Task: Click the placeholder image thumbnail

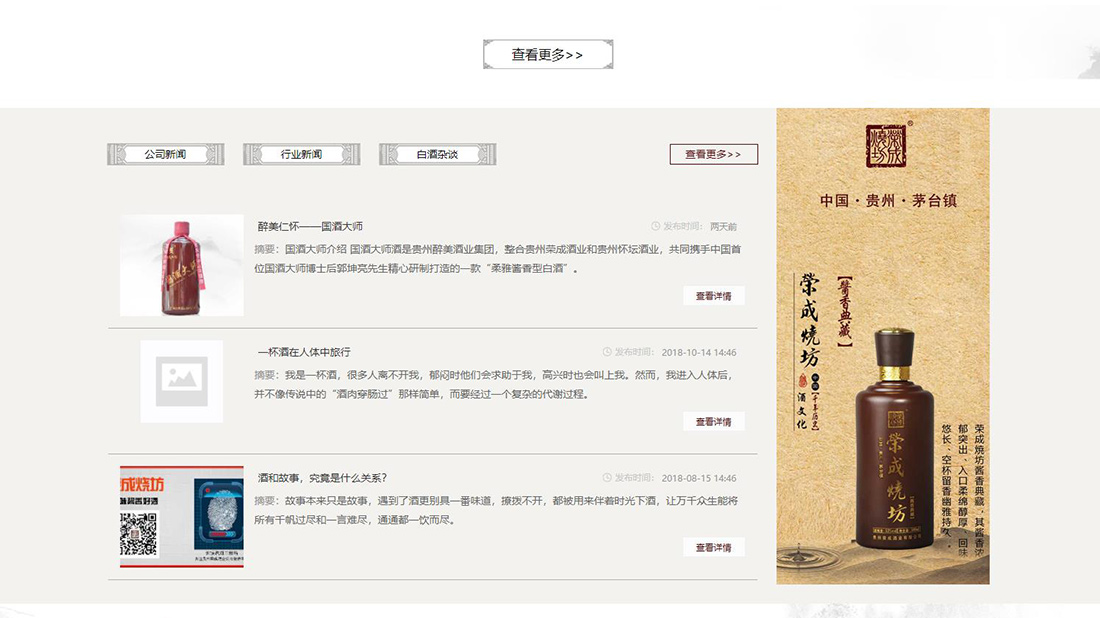Action: pyautogui.click(x=182, y=382)
